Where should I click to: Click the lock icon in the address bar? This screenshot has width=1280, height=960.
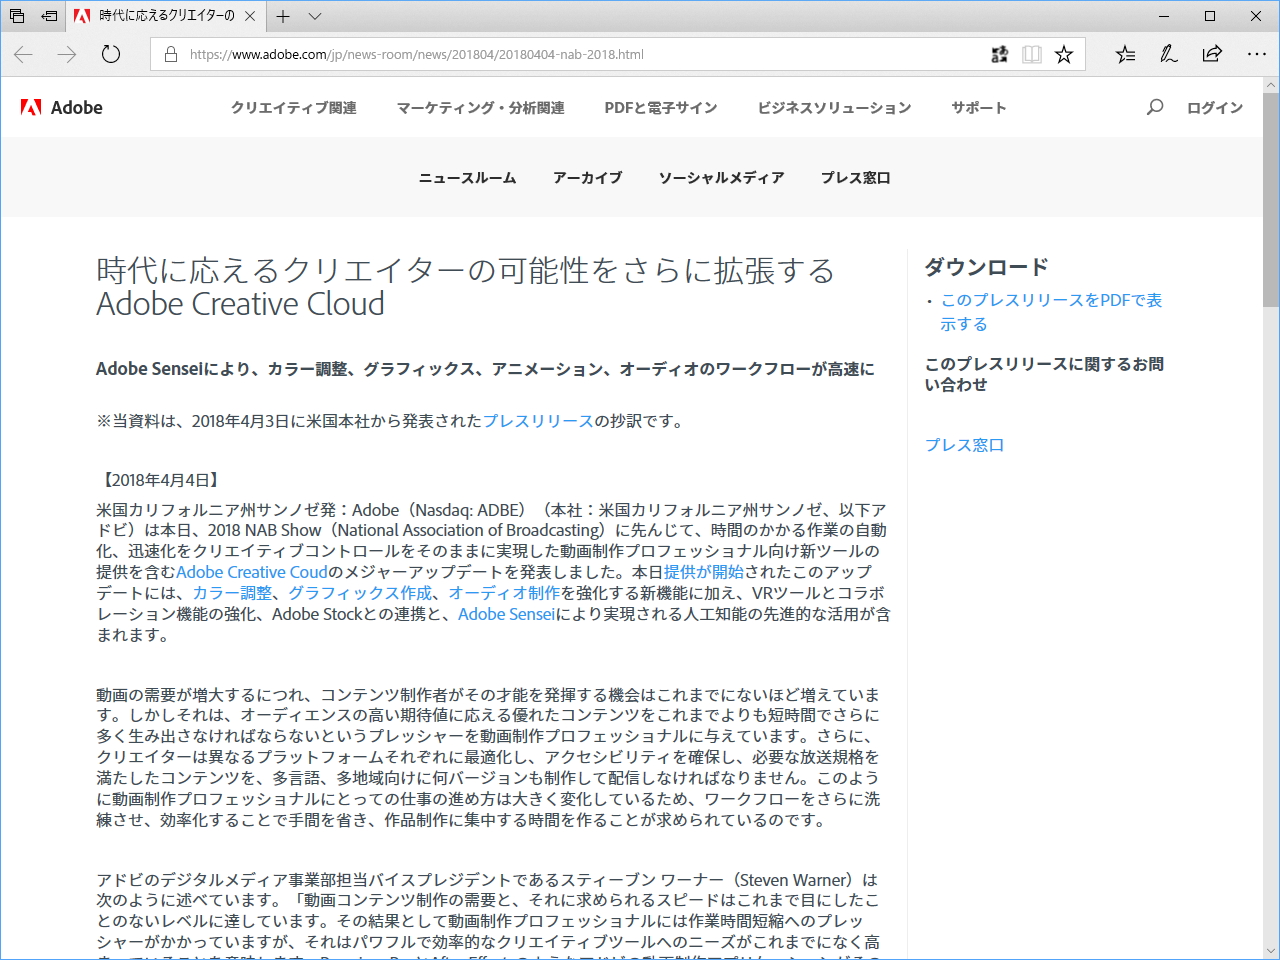point(171,55)
